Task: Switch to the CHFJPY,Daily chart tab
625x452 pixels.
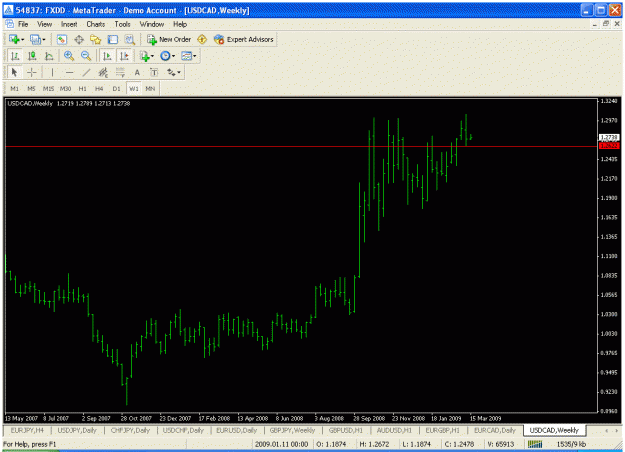Action: [130, 430]
